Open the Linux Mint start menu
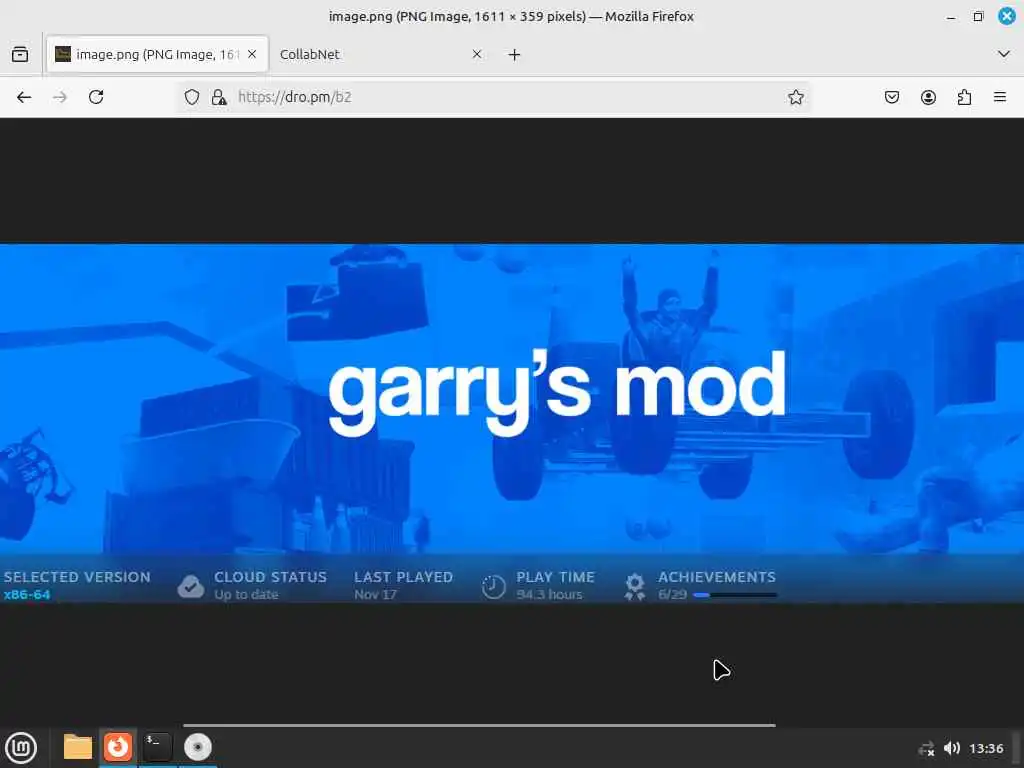The image size is (1024, 768). (21, 748)
